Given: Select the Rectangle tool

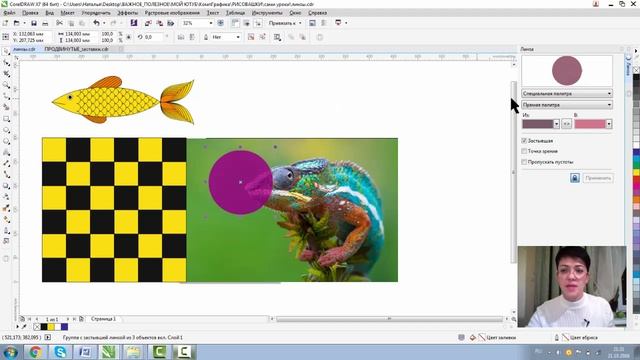Looking at the screenshot, I should coord(6,119).
